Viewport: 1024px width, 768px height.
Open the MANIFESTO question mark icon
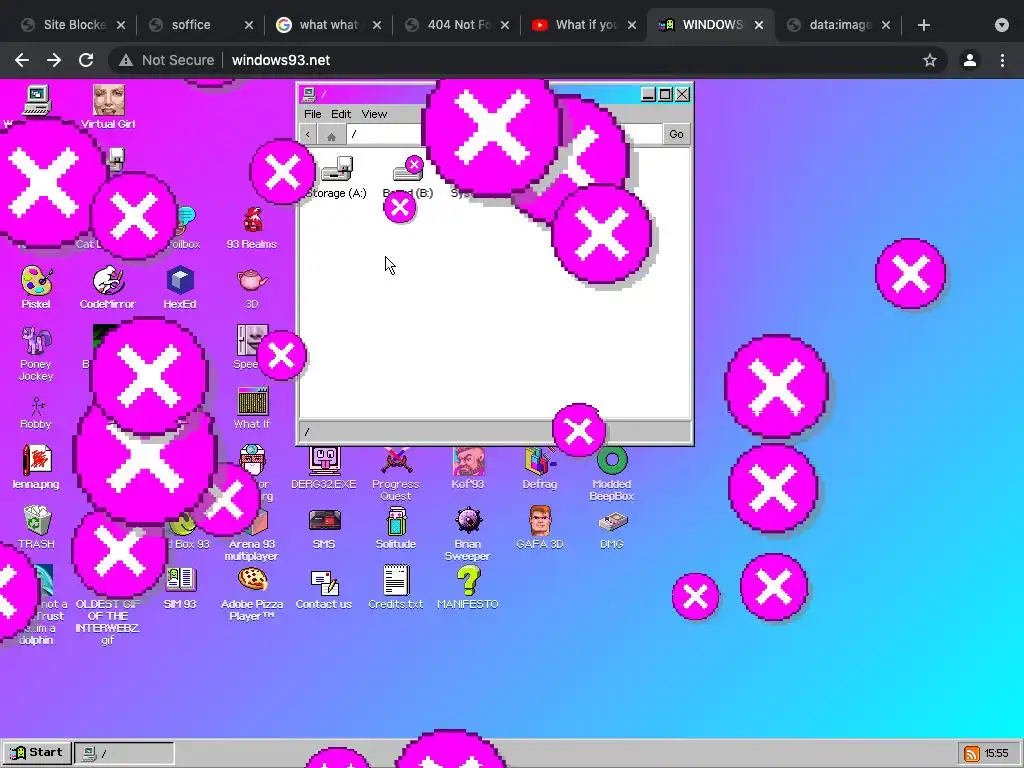click(x=468, y=588)
